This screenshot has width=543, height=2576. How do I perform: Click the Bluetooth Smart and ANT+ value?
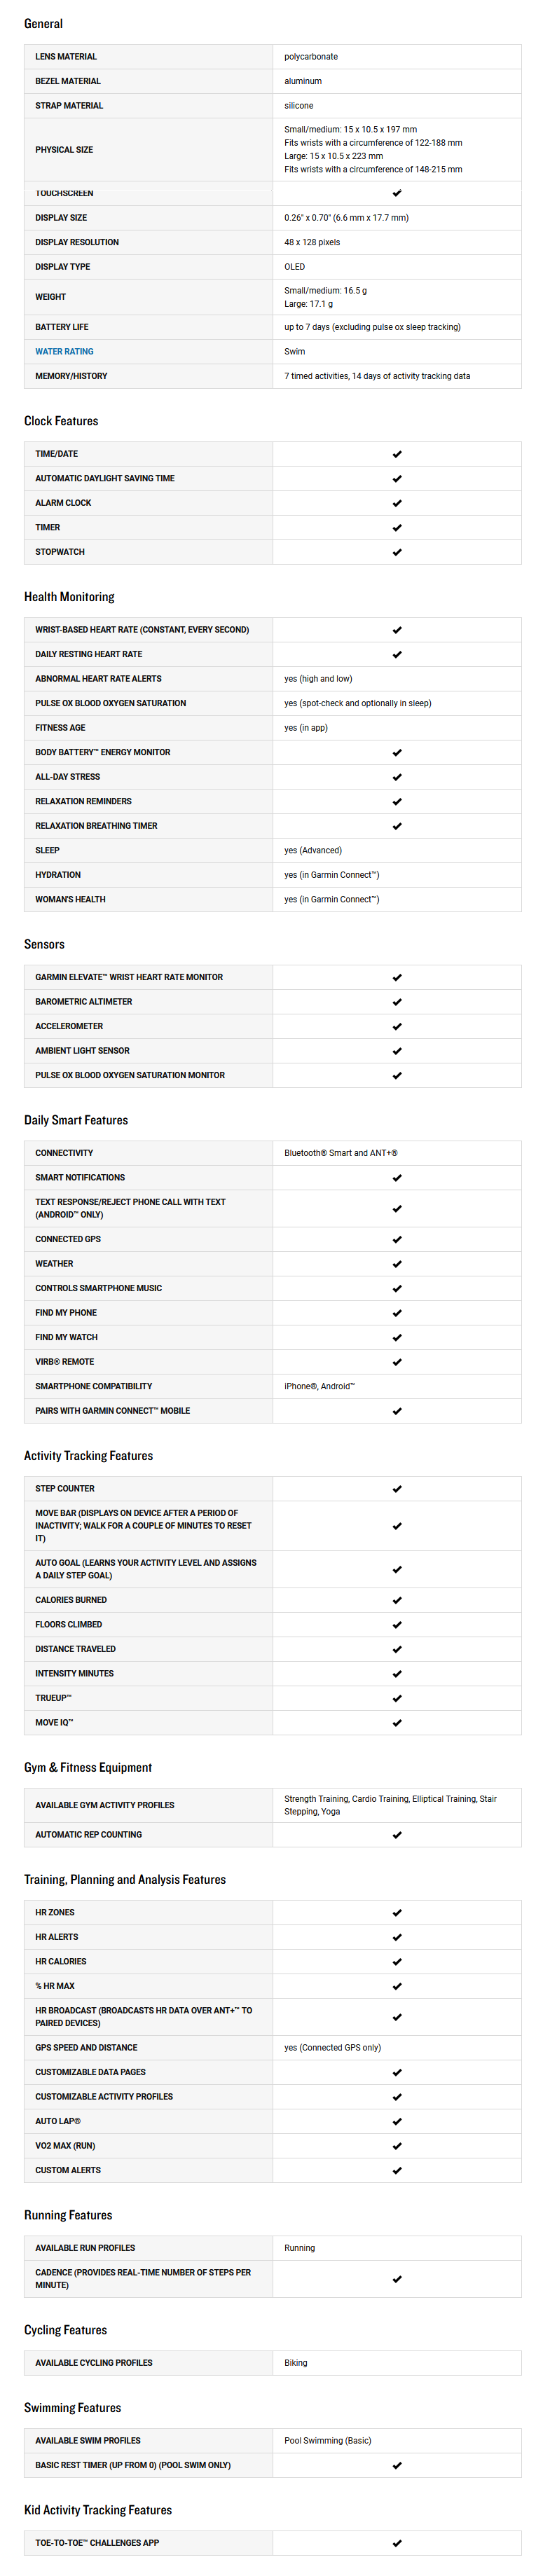pyautogui.click(x=341, y=1153)
